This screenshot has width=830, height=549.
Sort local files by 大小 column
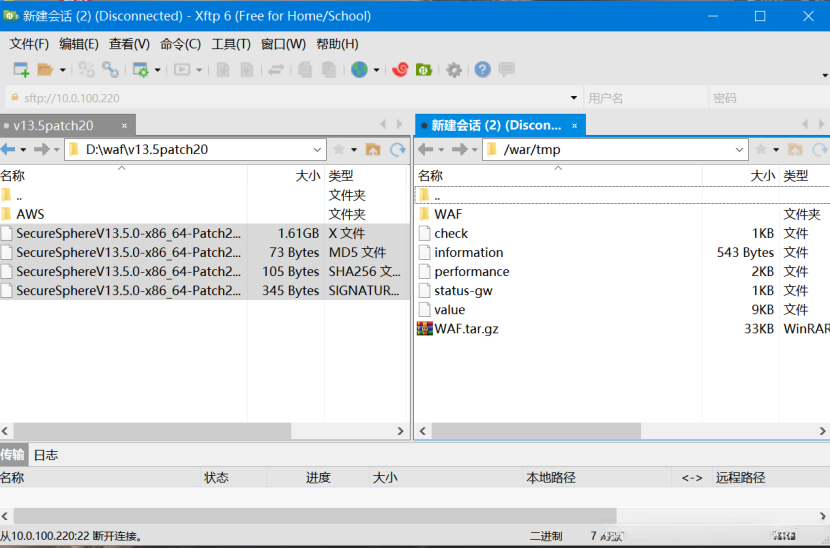tap(286, 176)
